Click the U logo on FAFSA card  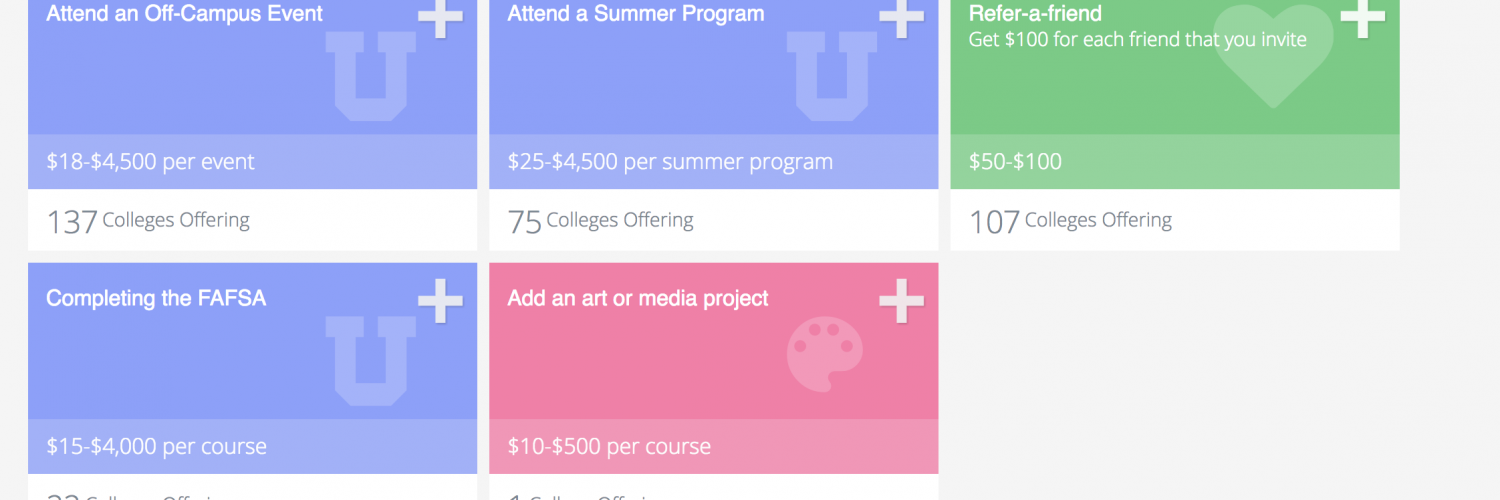click(371, 360)
